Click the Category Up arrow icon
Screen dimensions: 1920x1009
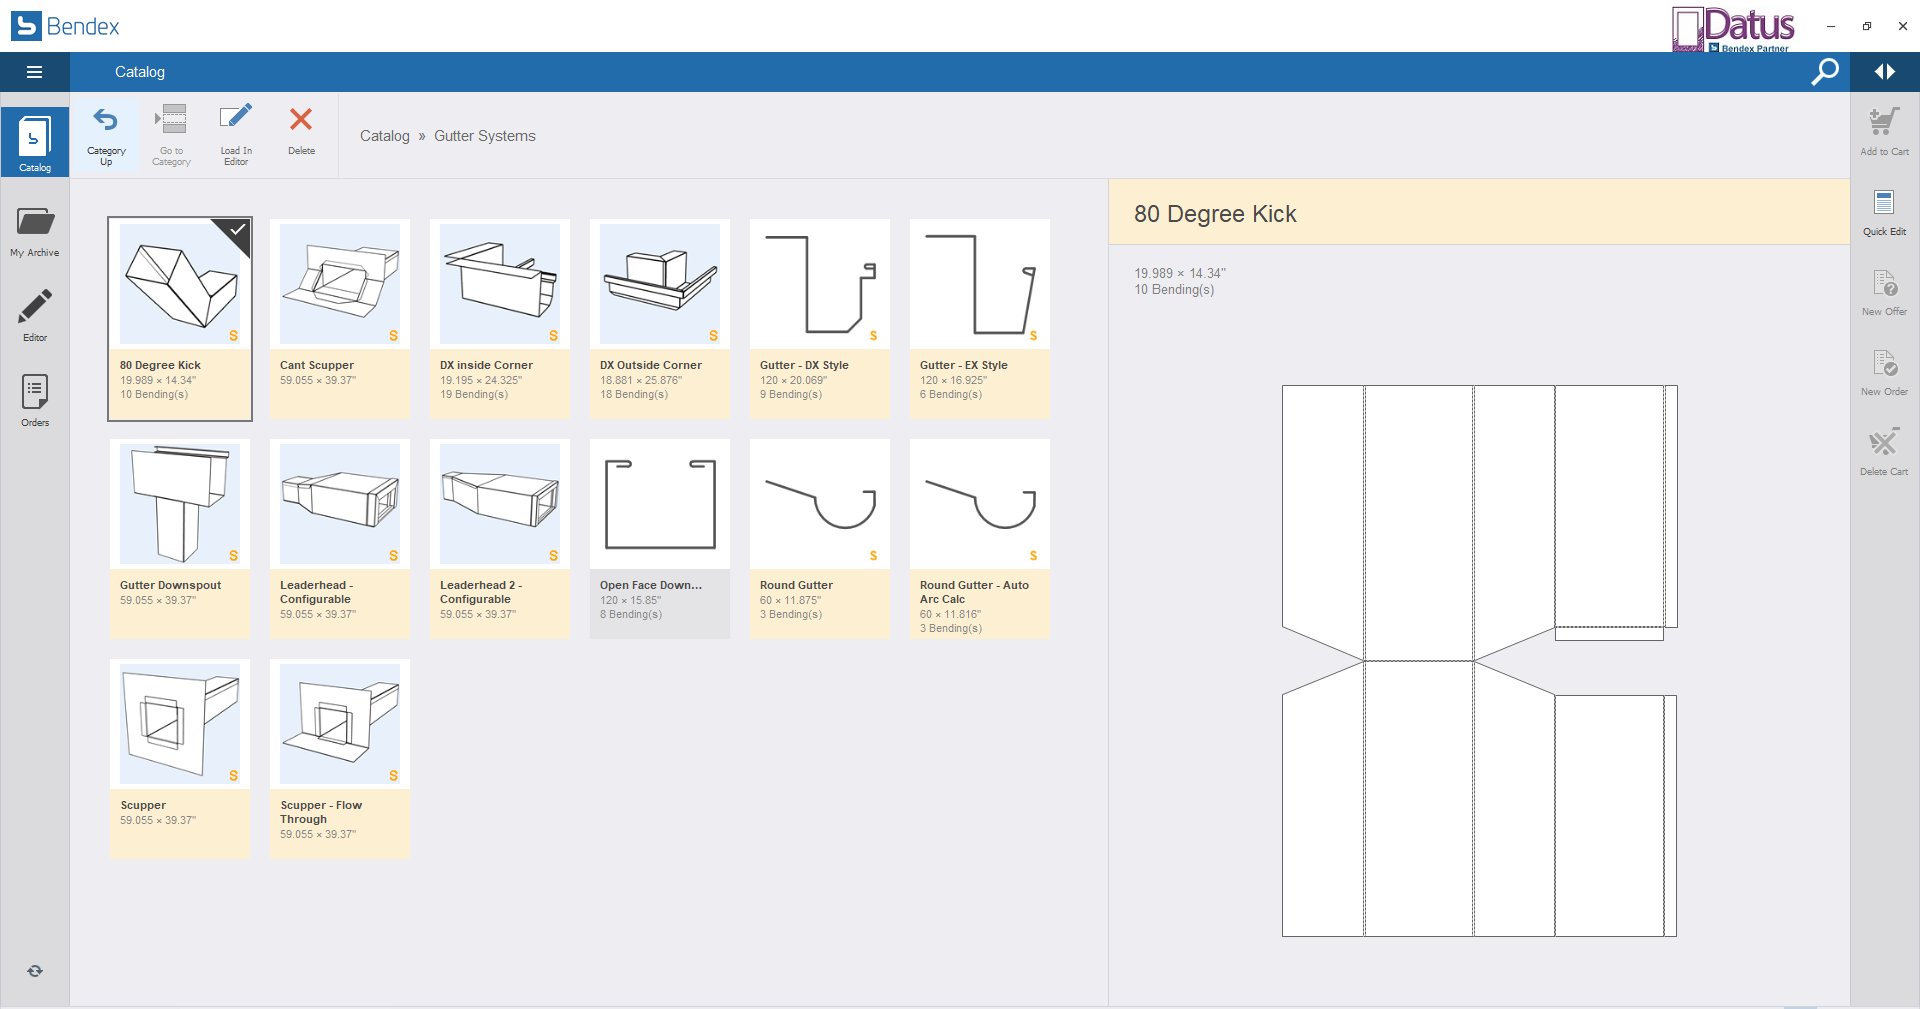[x=106, y=121]
